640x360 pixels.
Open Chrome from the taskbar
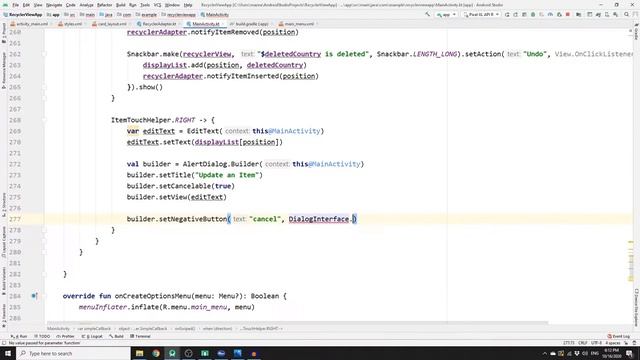[156, 353]
